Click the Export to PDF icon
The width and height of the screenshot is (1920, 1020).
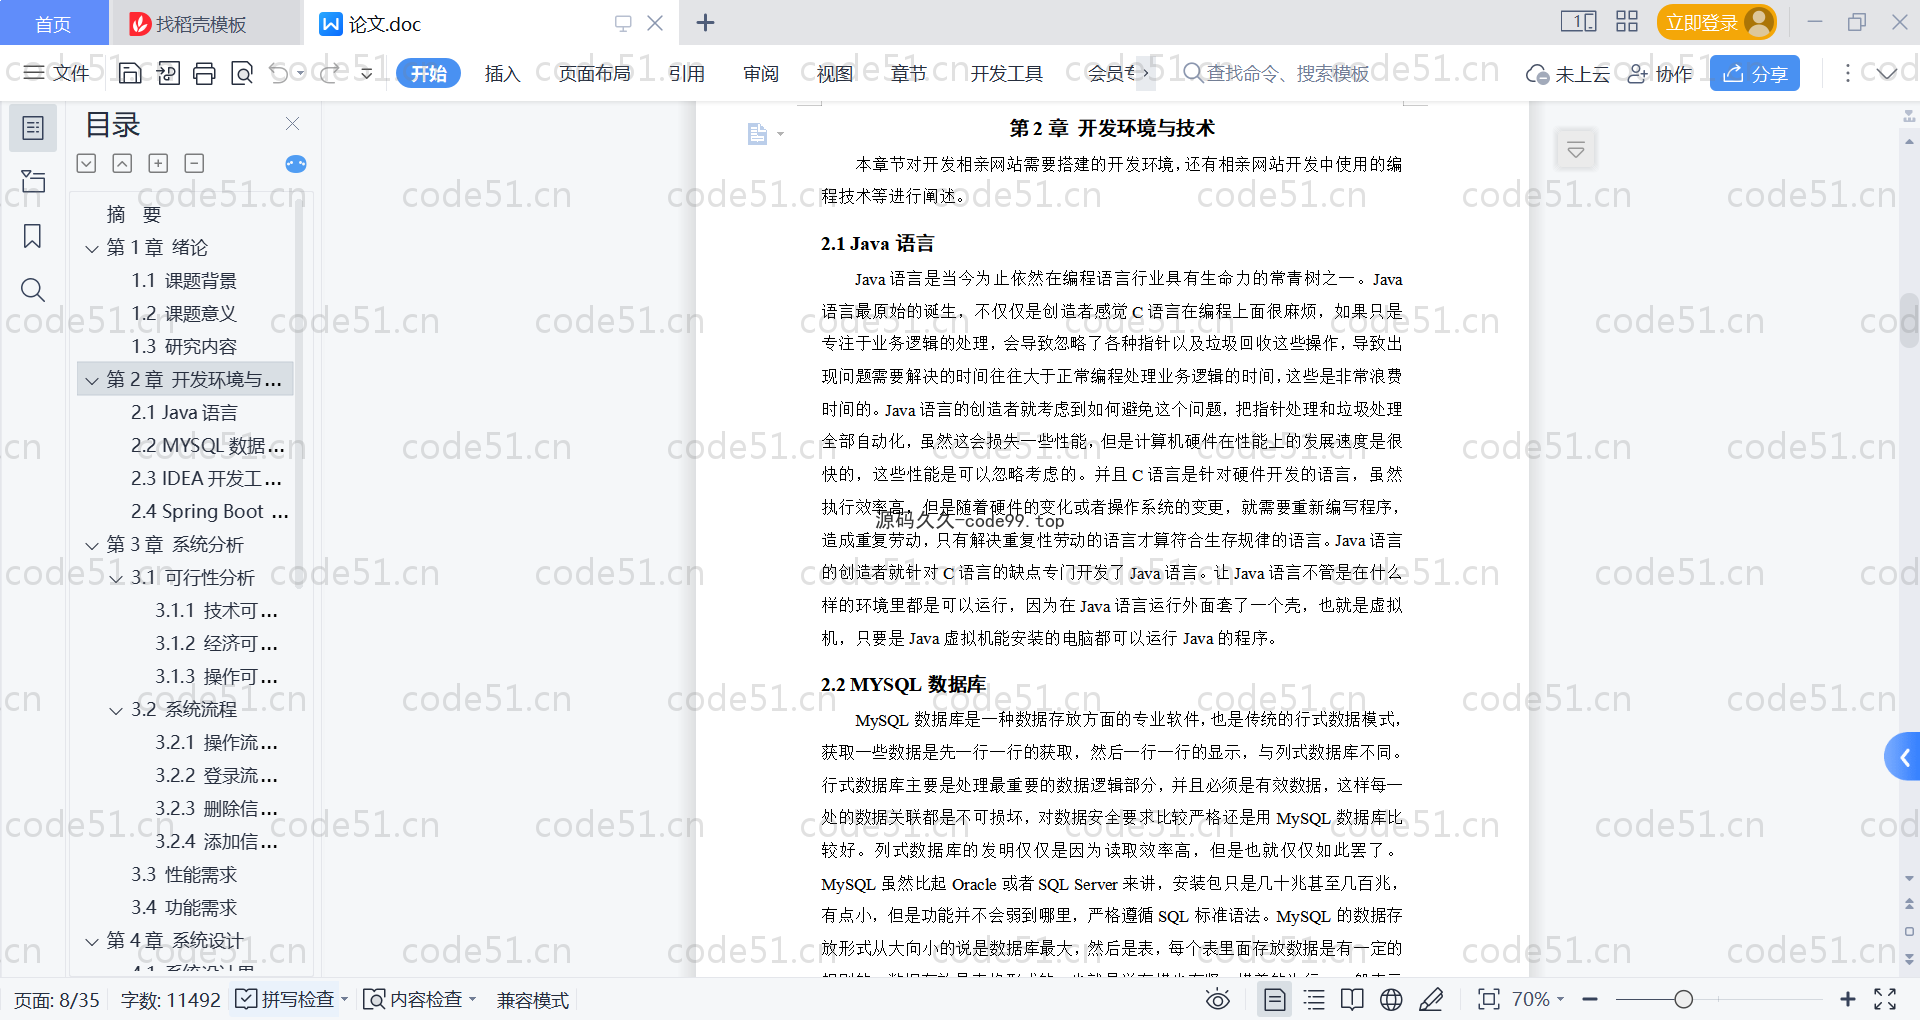point(168,73)
